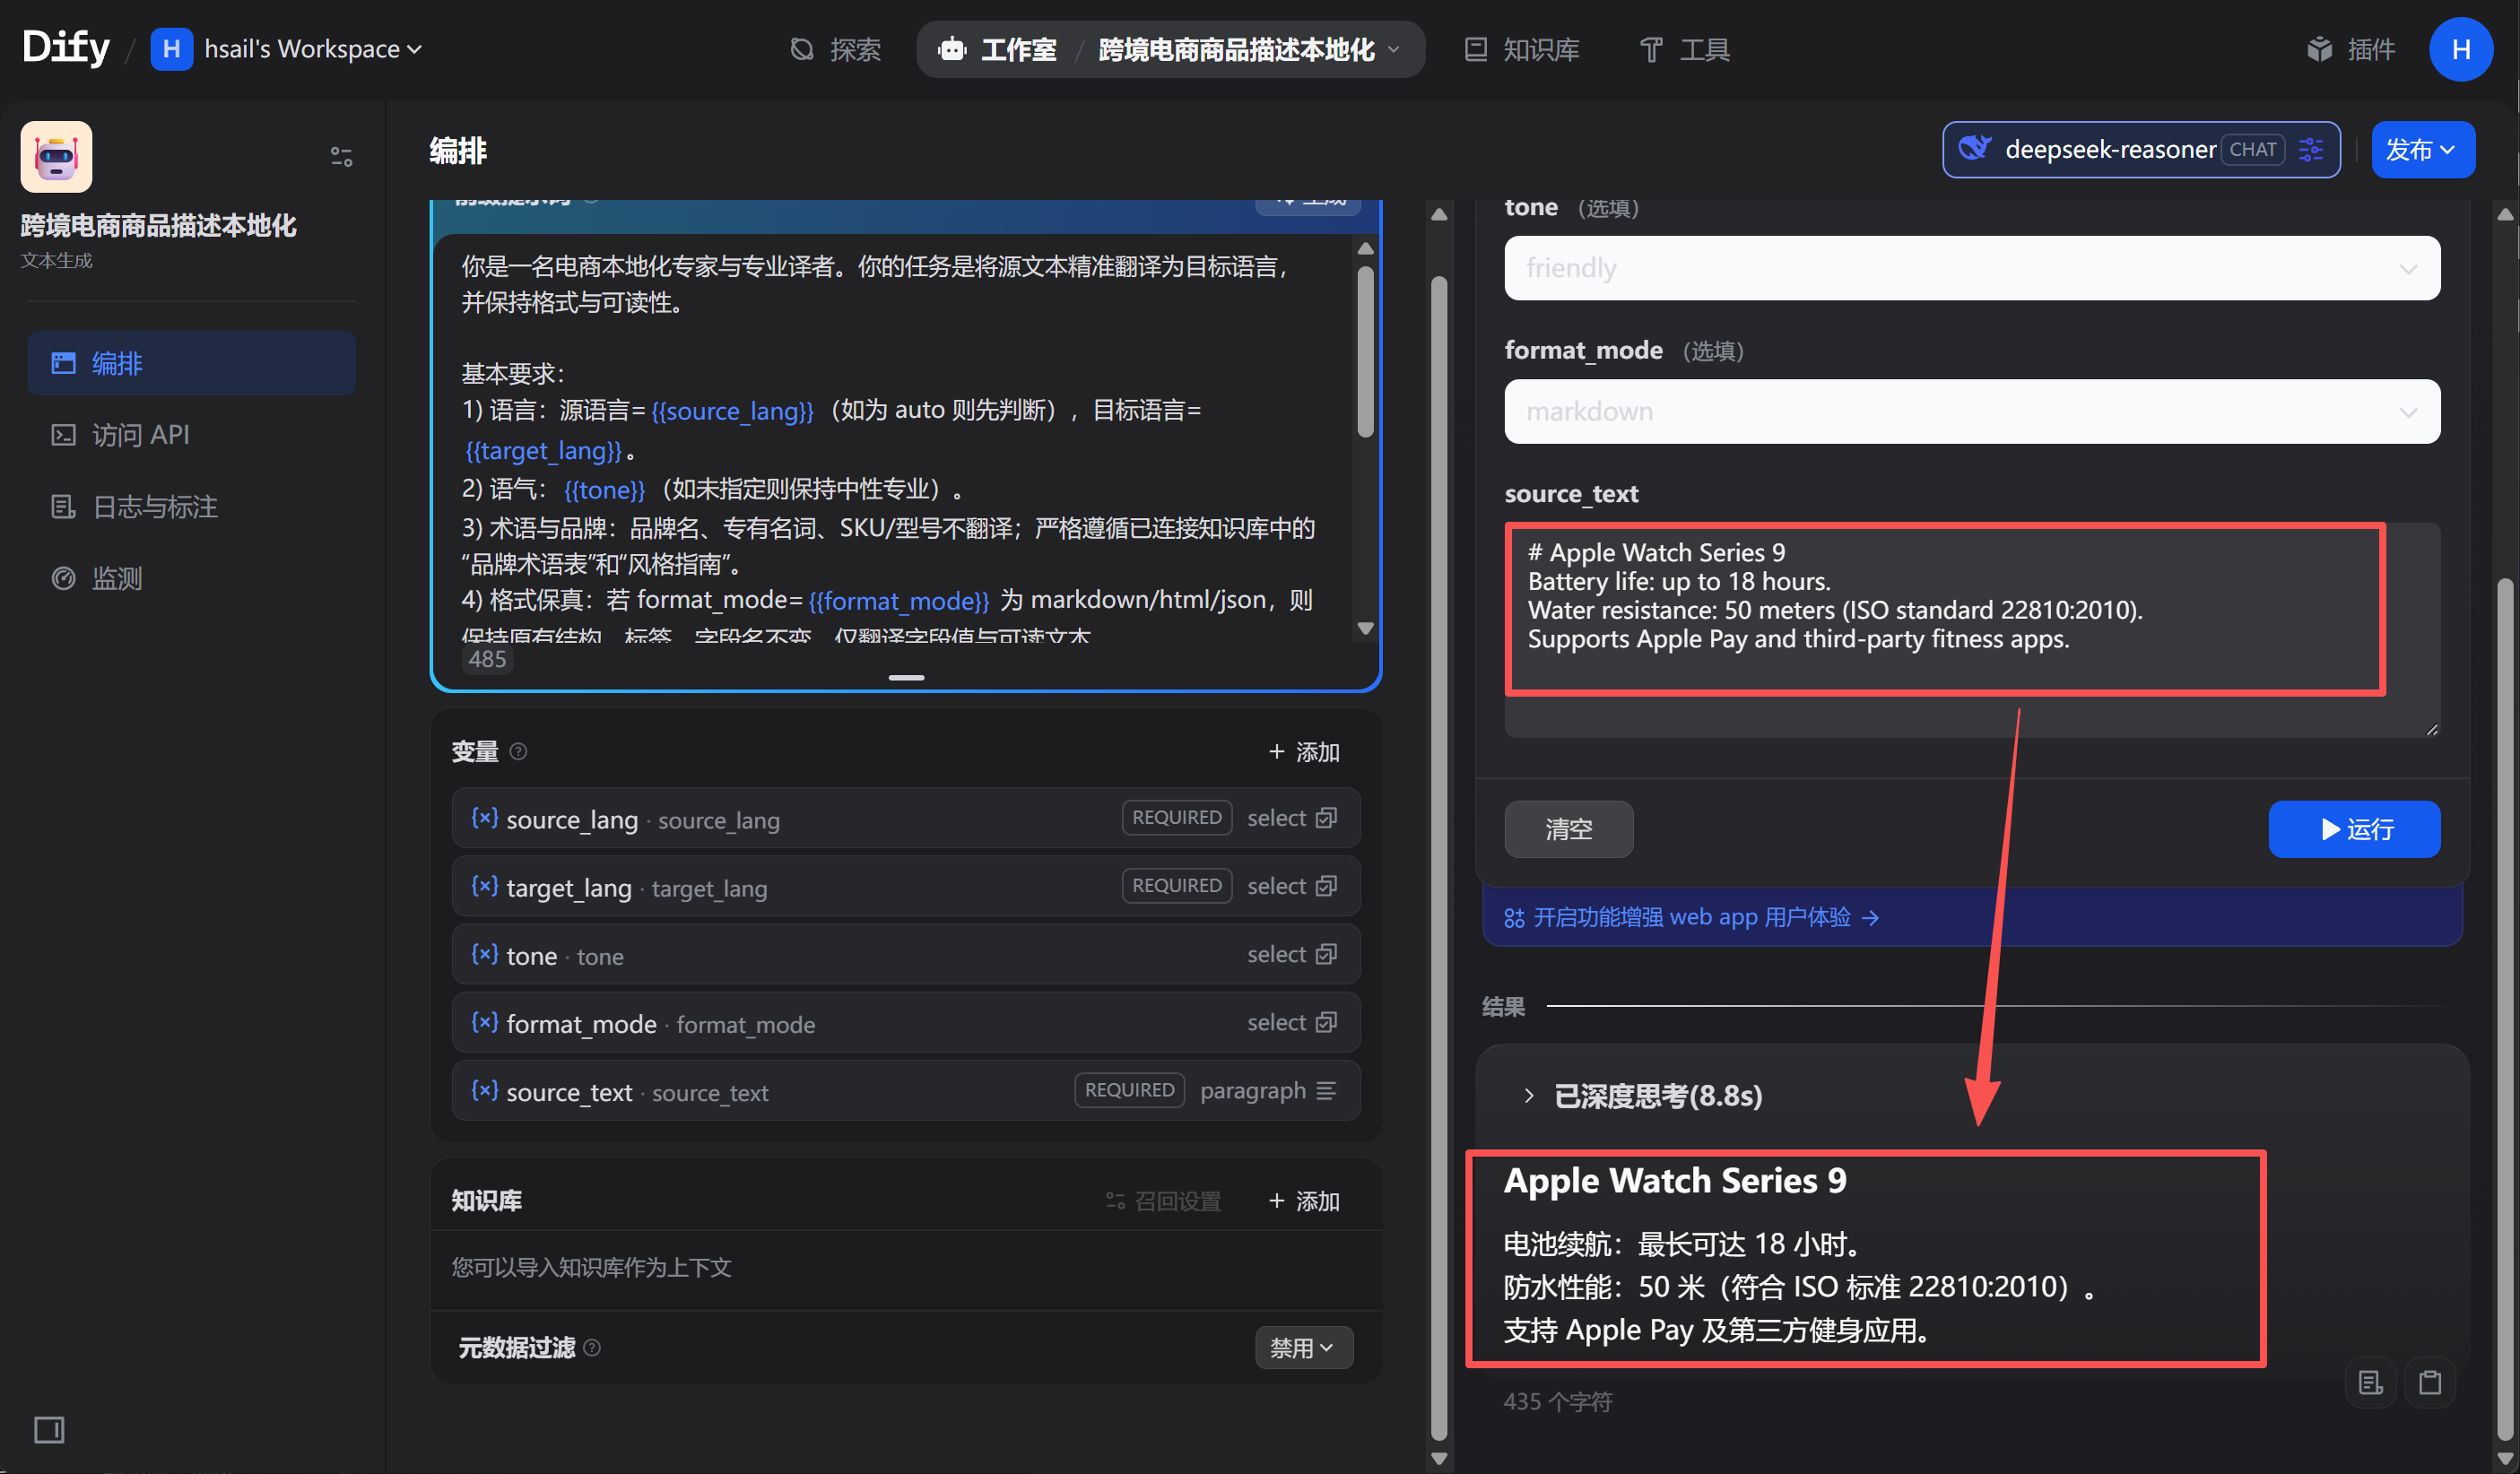
Task: Open the tone friendly dropdown
Action: click(1971, 268)
